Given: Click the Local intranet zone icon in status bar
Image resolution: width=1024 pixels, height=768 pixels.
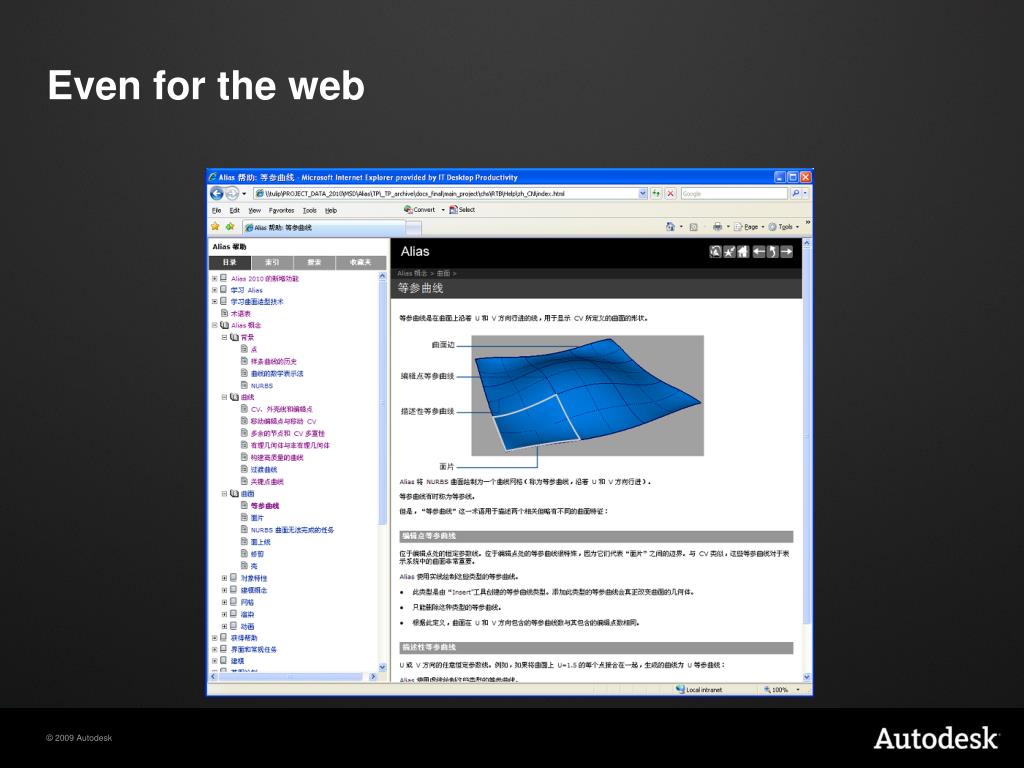Looking at the screenshot, I should click(x=680, y=689).
